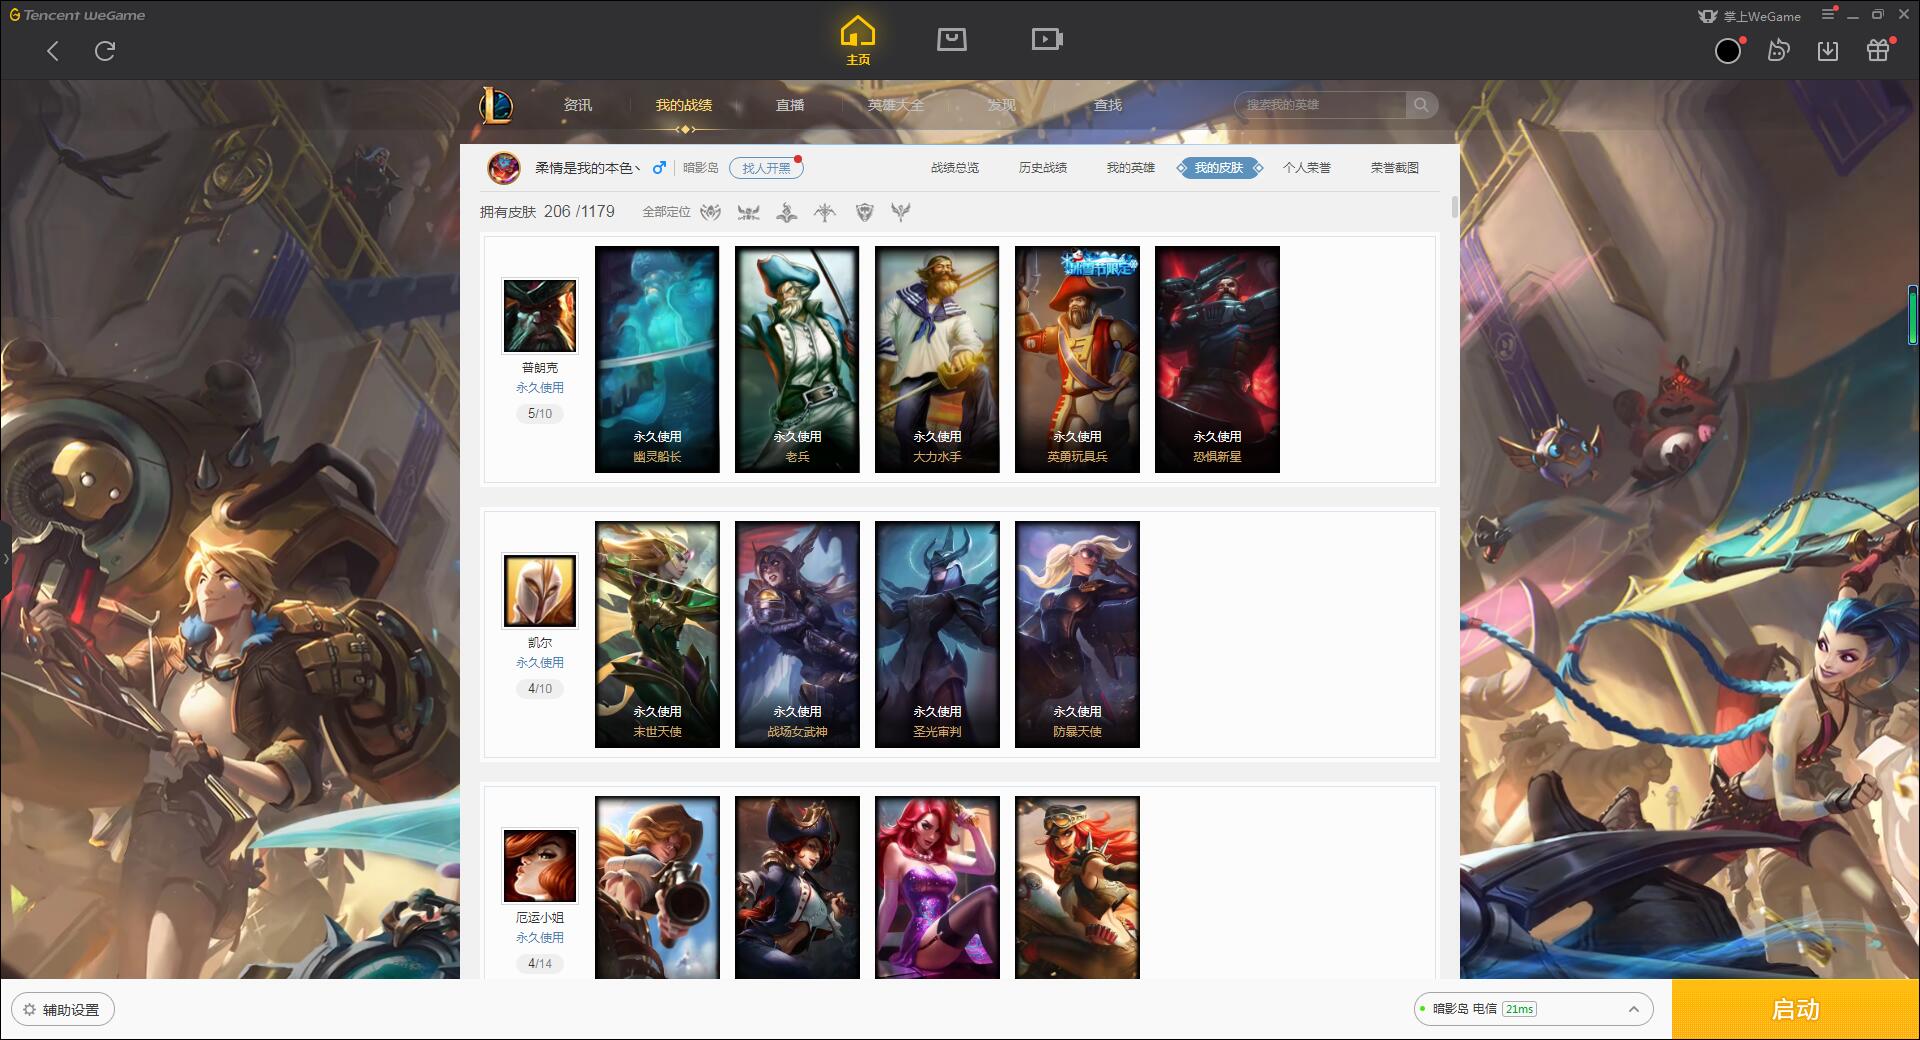Open the 战场女武神 skin card

(x=797, y=634)
